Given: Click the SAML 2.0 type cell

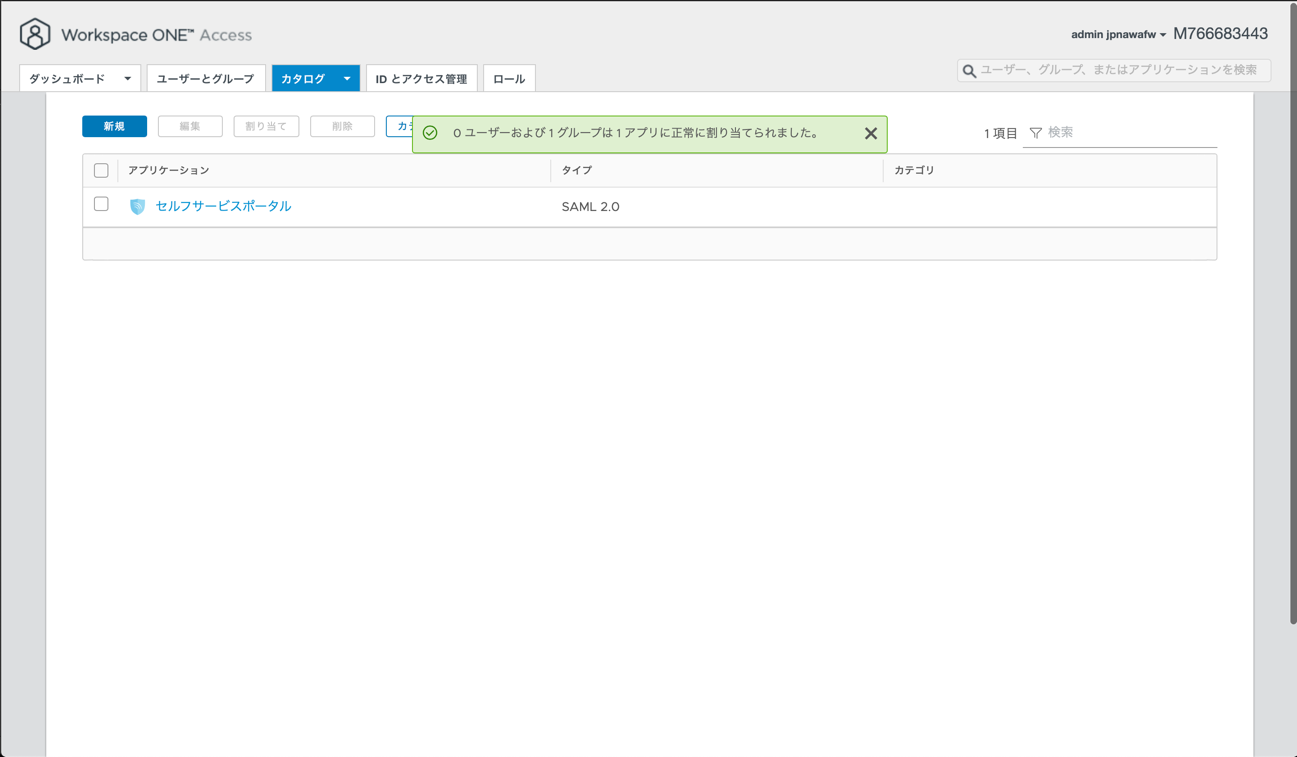Looking at the screenshot, I should 590,206.
